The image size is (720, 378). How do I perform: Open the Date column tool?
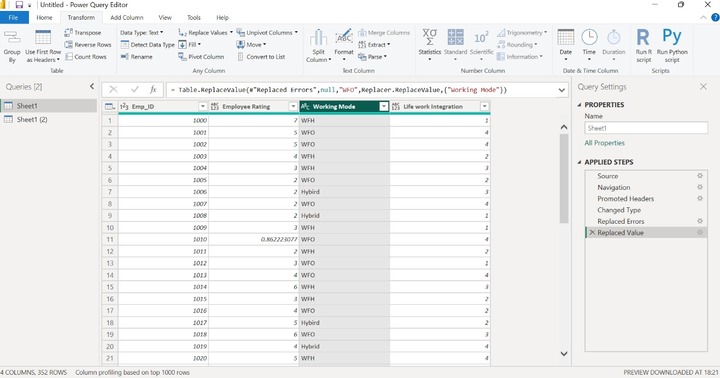(x=566, y=45)
